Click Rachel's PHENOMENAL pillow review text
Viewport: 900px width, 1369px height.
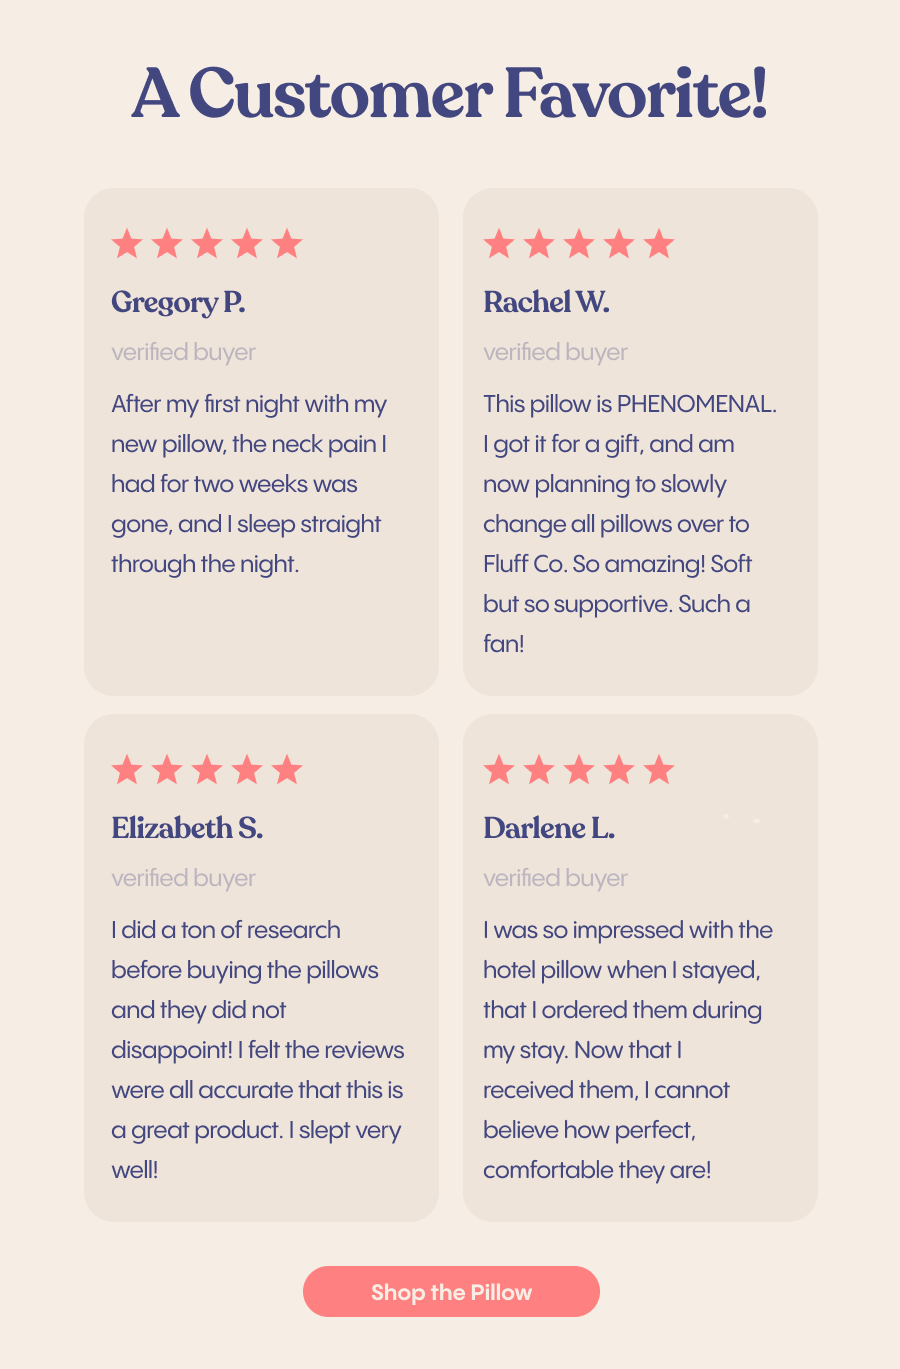[x=630, y=524]
